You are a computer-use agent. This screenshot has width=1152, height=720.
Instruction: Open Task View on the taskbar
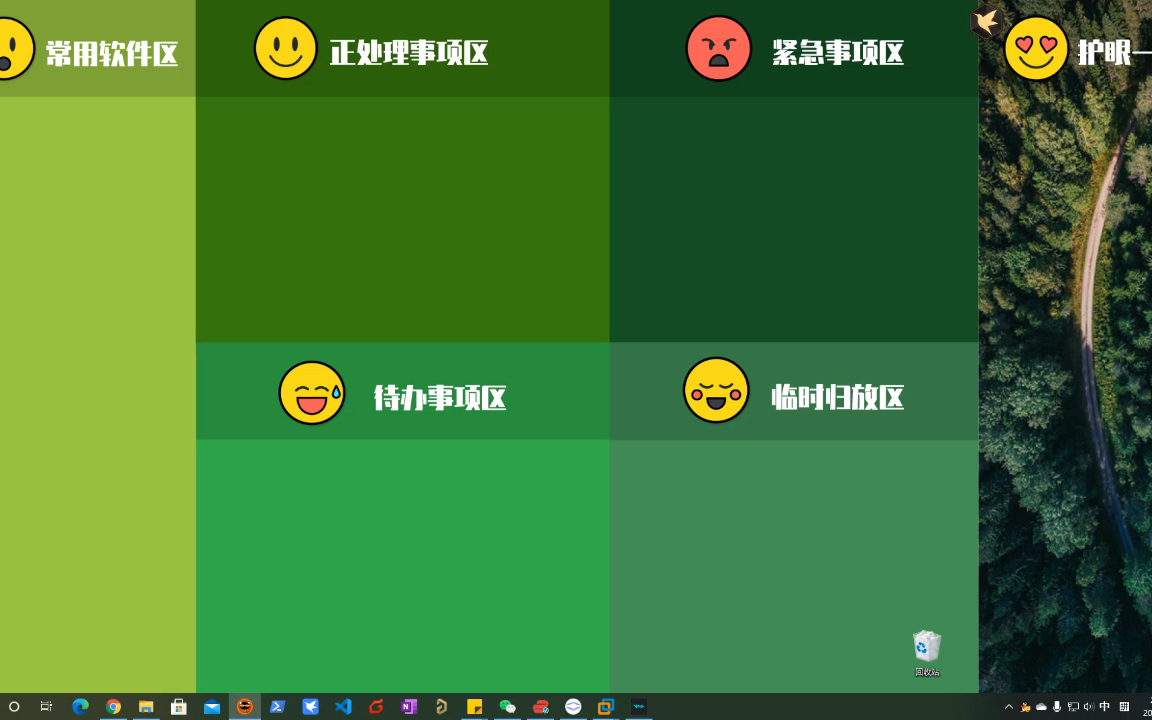pos(46,707)
